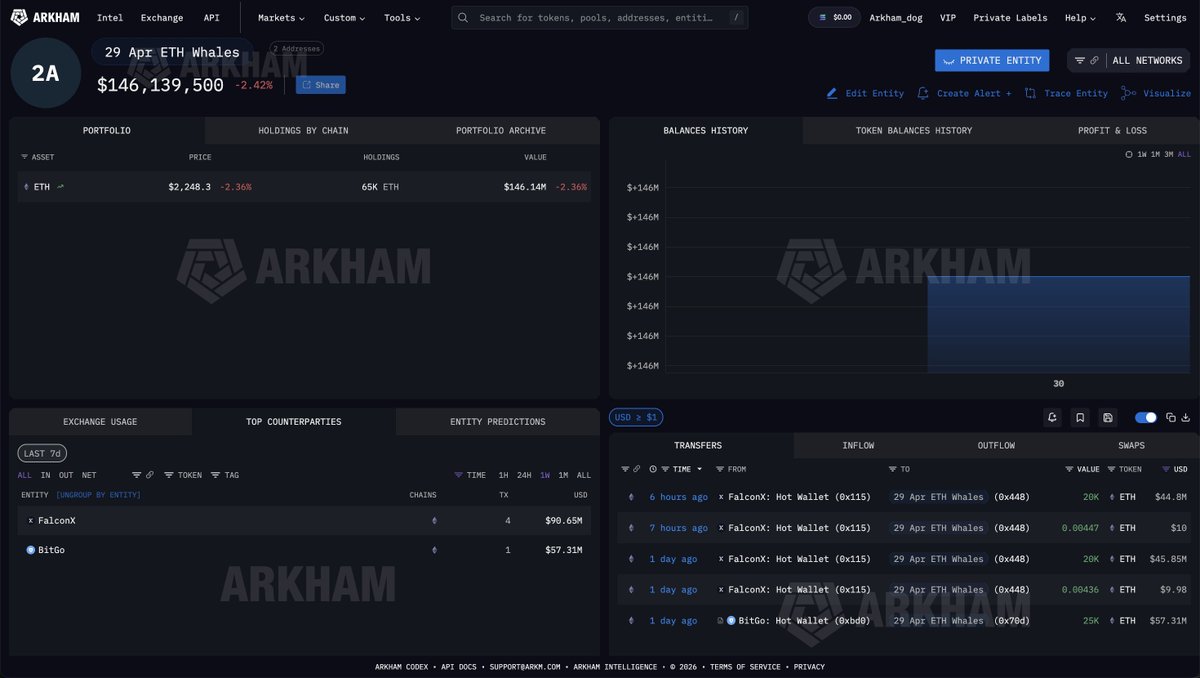Select the 24H time filter in counterparties
1200x678 pixels.
coord(524,475)
